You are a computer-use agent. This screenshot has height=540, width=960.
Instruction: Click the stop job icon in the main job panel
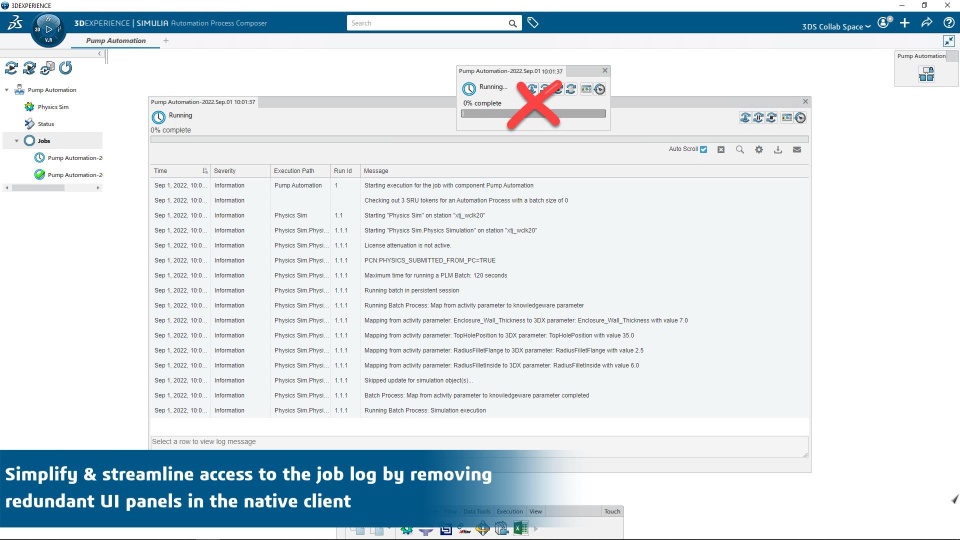pos(771,118)
